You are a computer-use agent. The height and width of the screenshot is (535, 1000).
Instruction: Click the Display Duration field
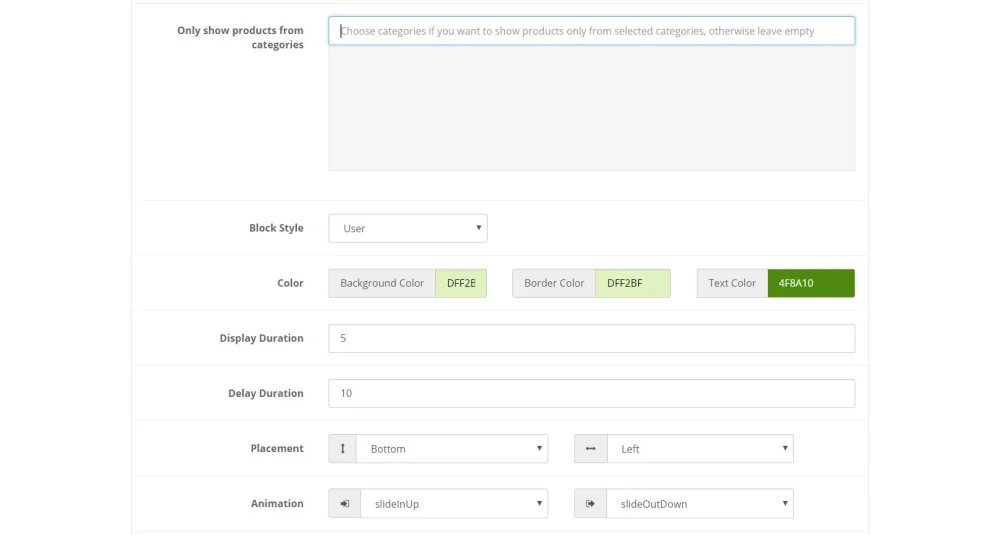pyautogui.click(x=592, y=338)
